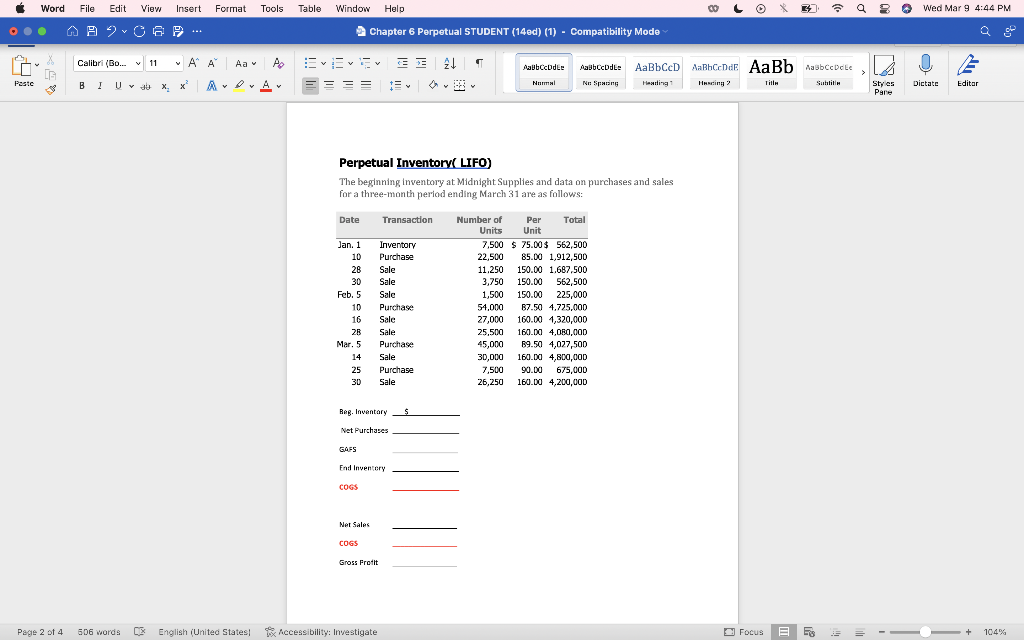Increase paragraph indent
The image size is (1024, 640).
(421, 63)
